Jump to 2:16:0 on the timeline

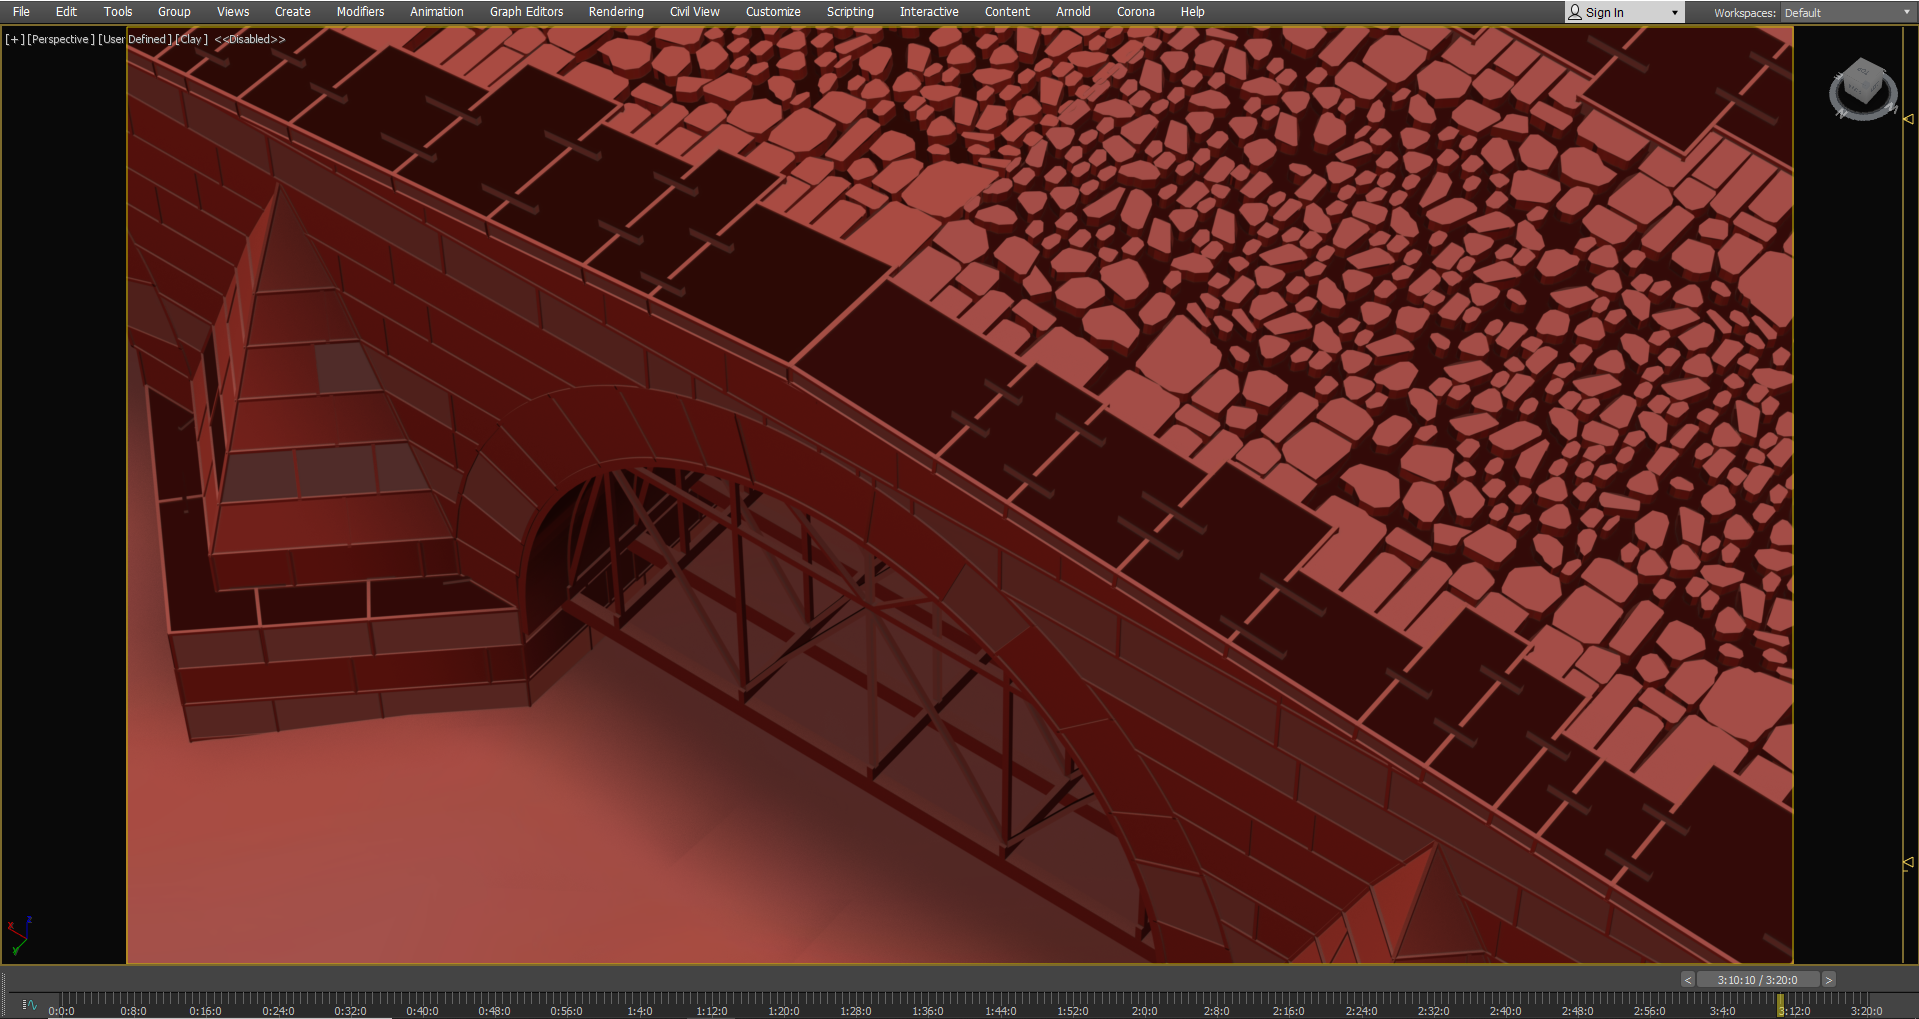[x=1288, y=1011]
